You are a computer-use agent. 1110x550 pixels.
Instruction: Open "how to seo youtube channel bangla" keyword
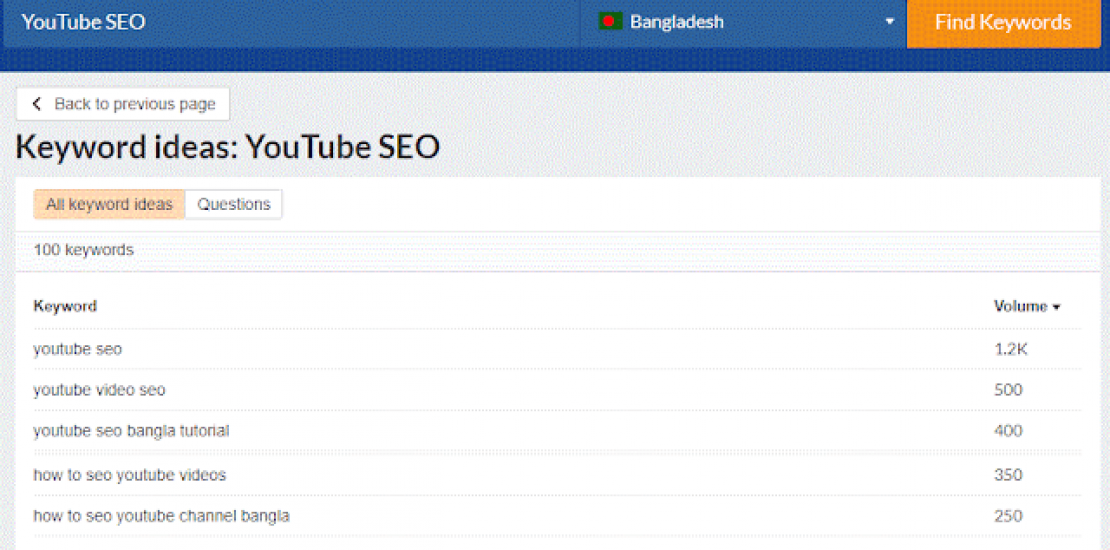pyautogui.click(x=161, y=516)
